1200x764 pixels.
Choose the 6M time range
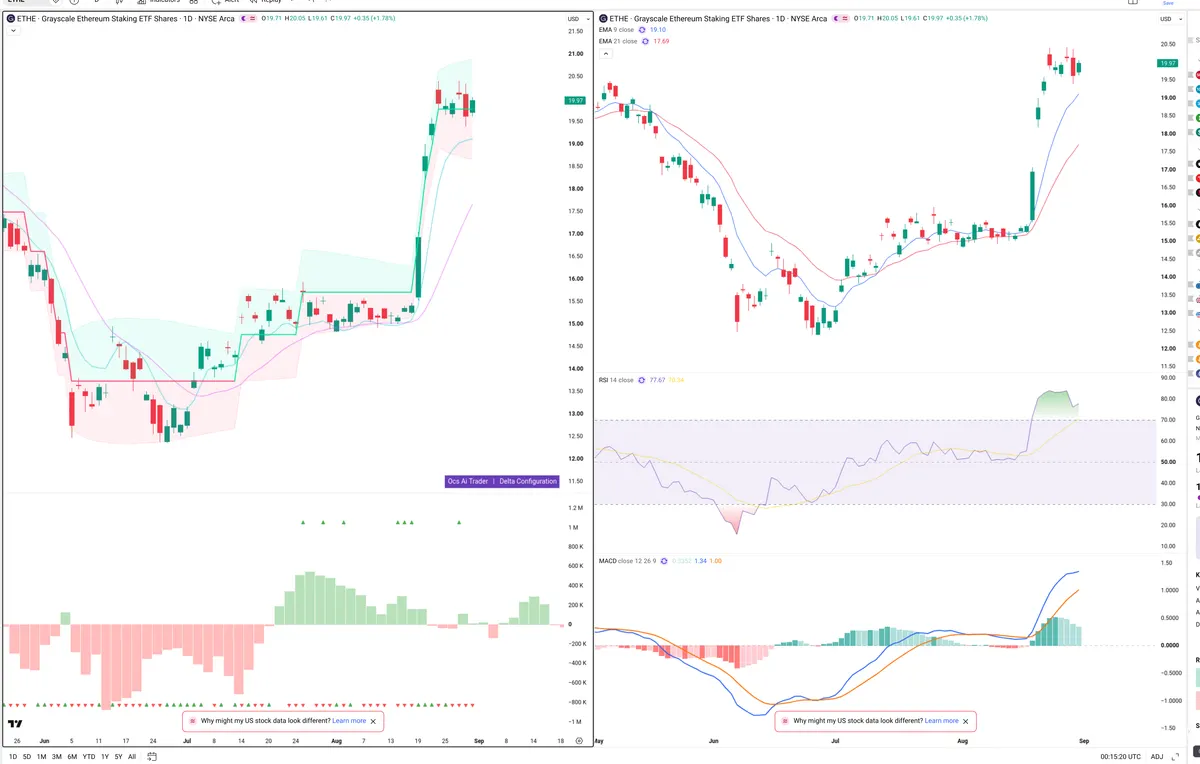[x=72, y=756]
